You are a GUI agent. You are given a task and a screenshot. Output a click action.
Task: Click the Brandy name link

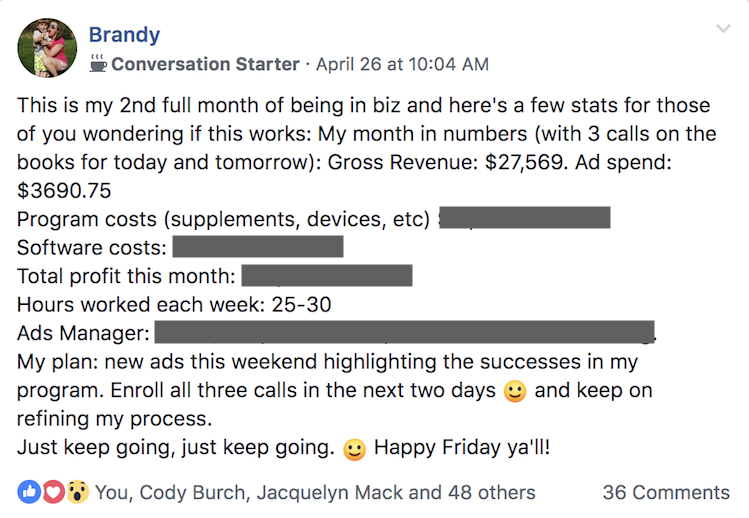point(124,35)
